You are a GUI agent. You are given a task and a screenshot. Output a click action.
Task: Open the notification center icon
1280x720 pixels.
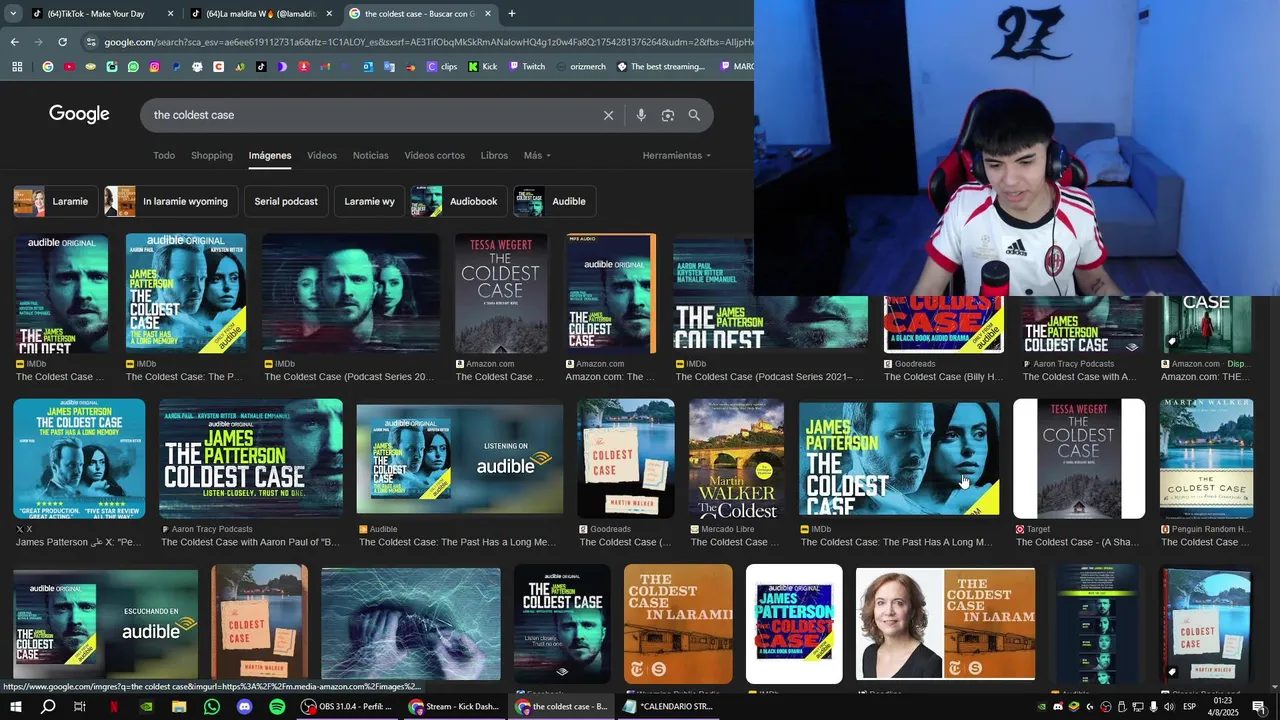1258,707
